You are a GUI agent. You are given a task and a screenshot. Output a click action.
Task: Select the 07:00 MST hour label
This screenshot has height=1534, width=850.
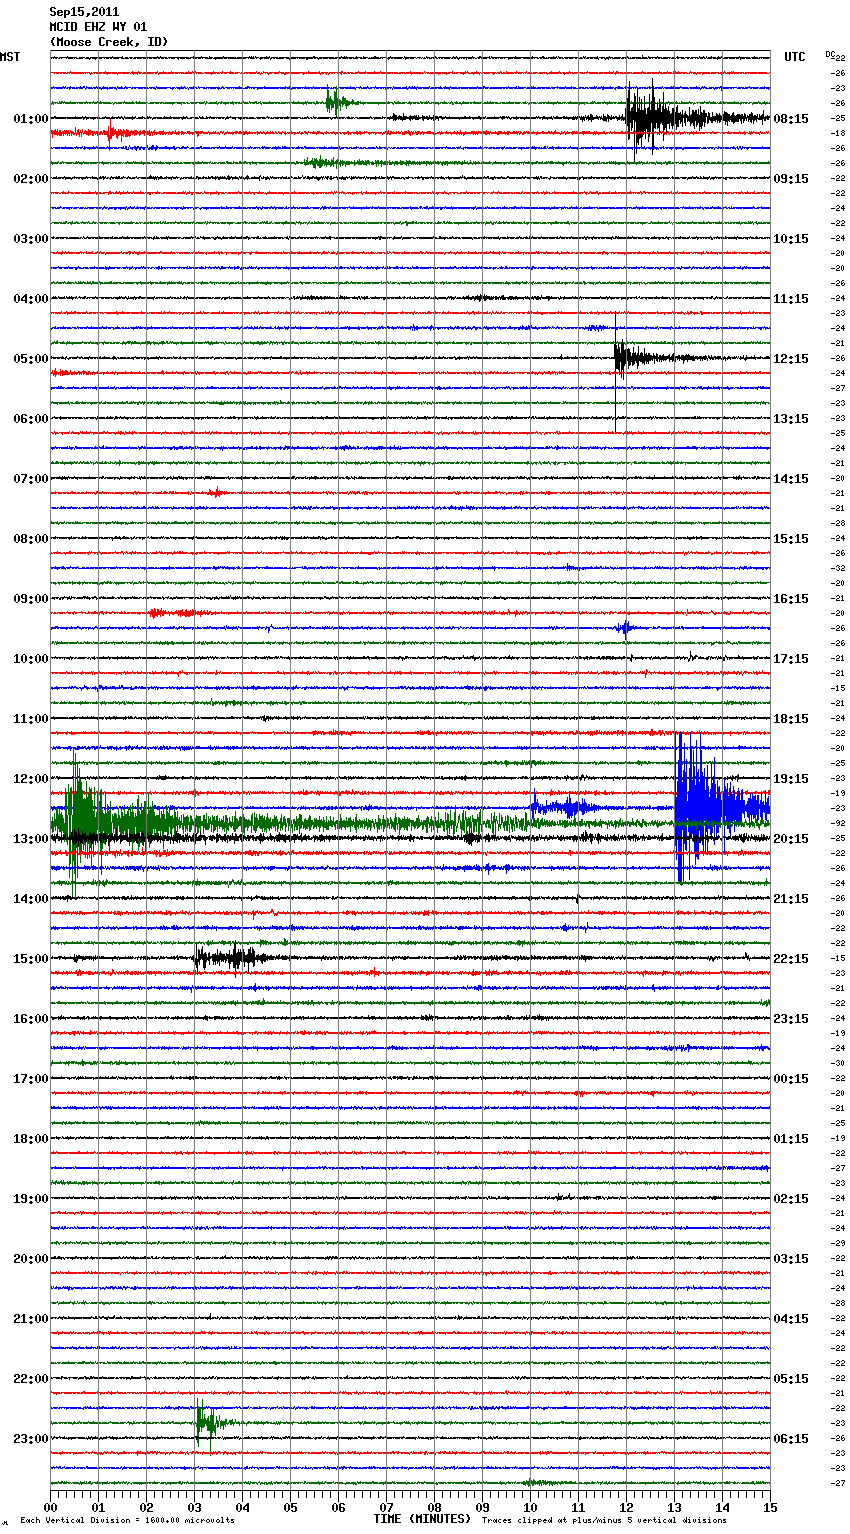point(30,479)
